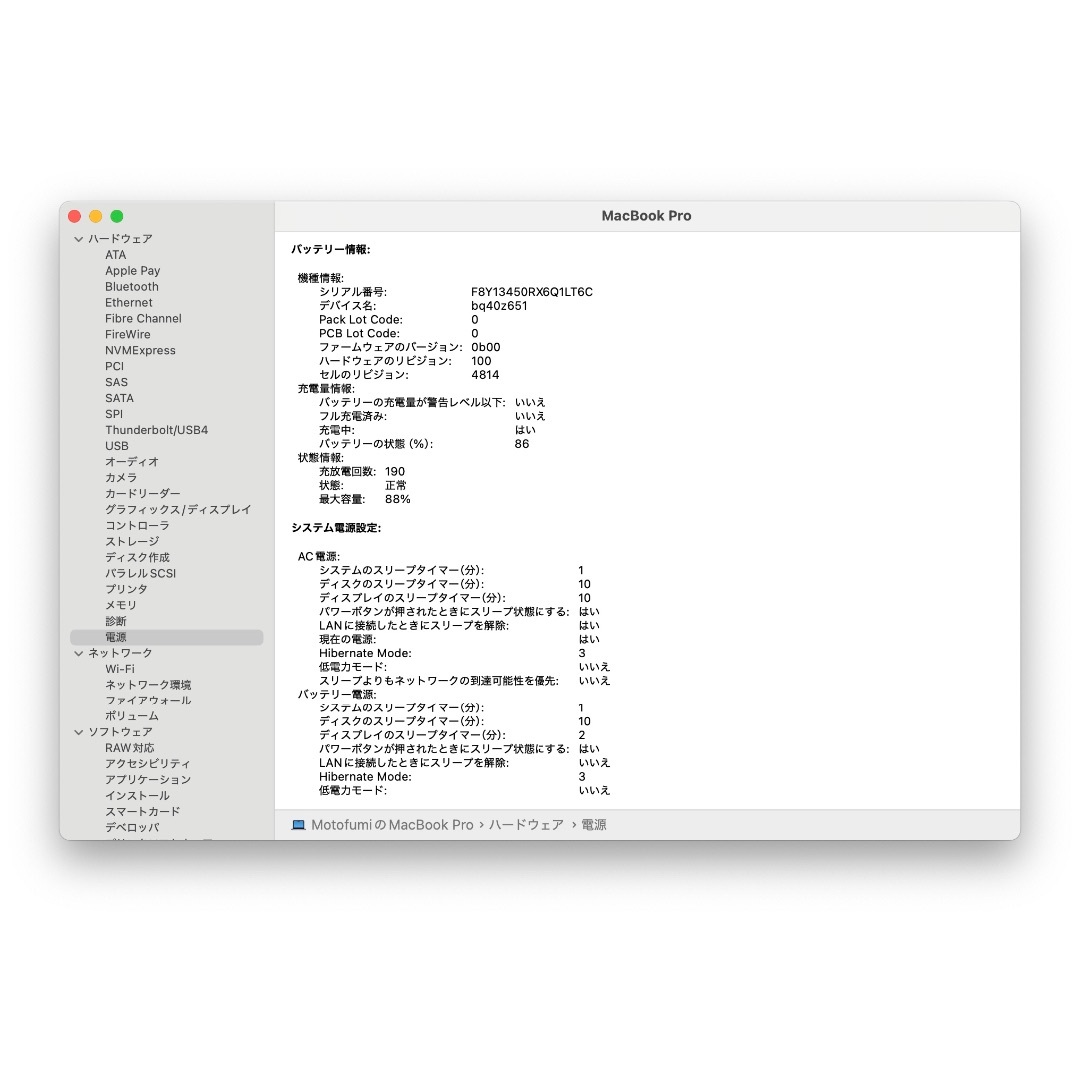Open カードリーダー in the sidebar

143,493
